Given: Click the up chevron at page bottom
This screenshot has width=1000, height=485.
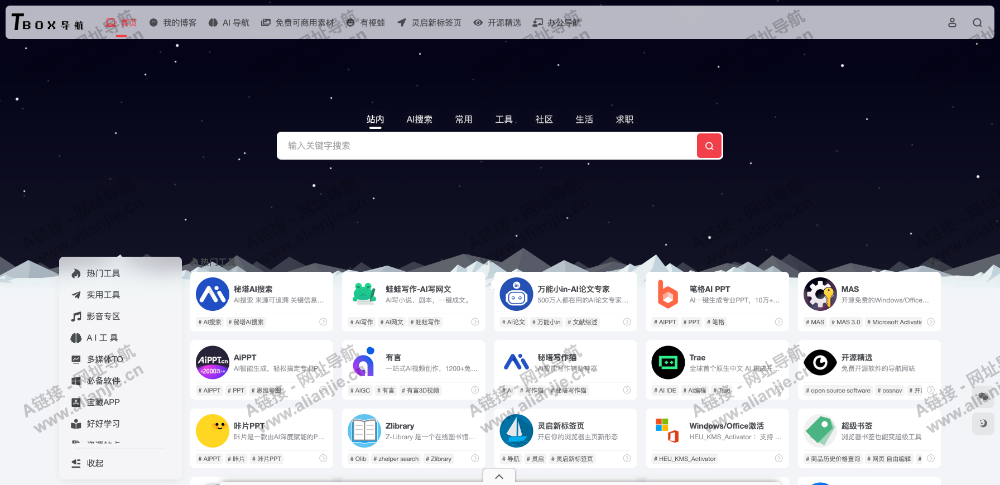Looking at the screenshot, I should click(499, 476).
